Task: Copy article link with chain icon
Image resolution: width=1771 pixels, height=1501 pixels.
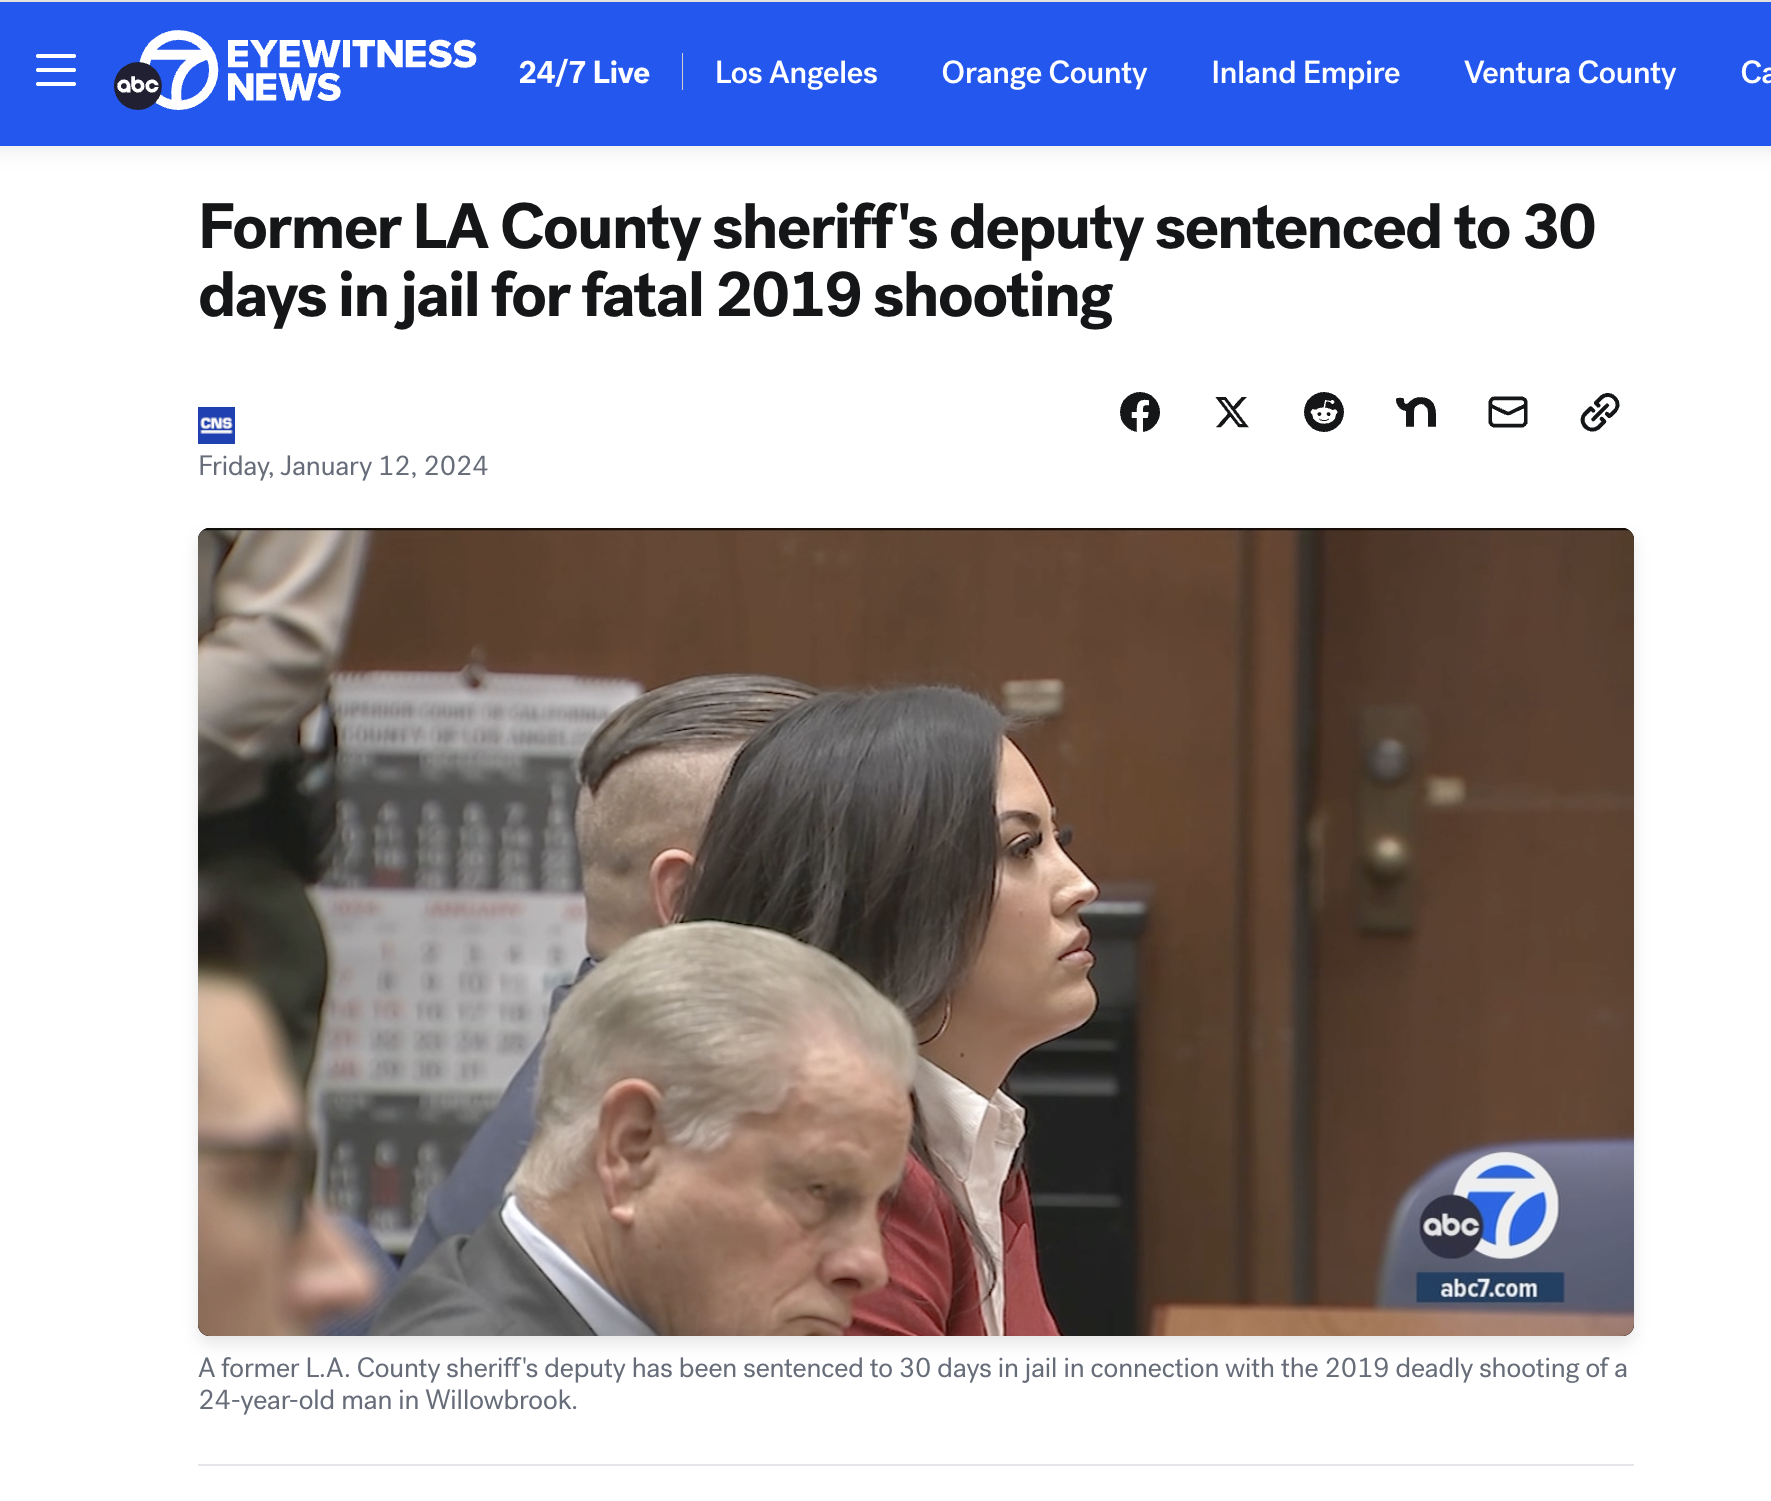Action: coord(1600,412)
